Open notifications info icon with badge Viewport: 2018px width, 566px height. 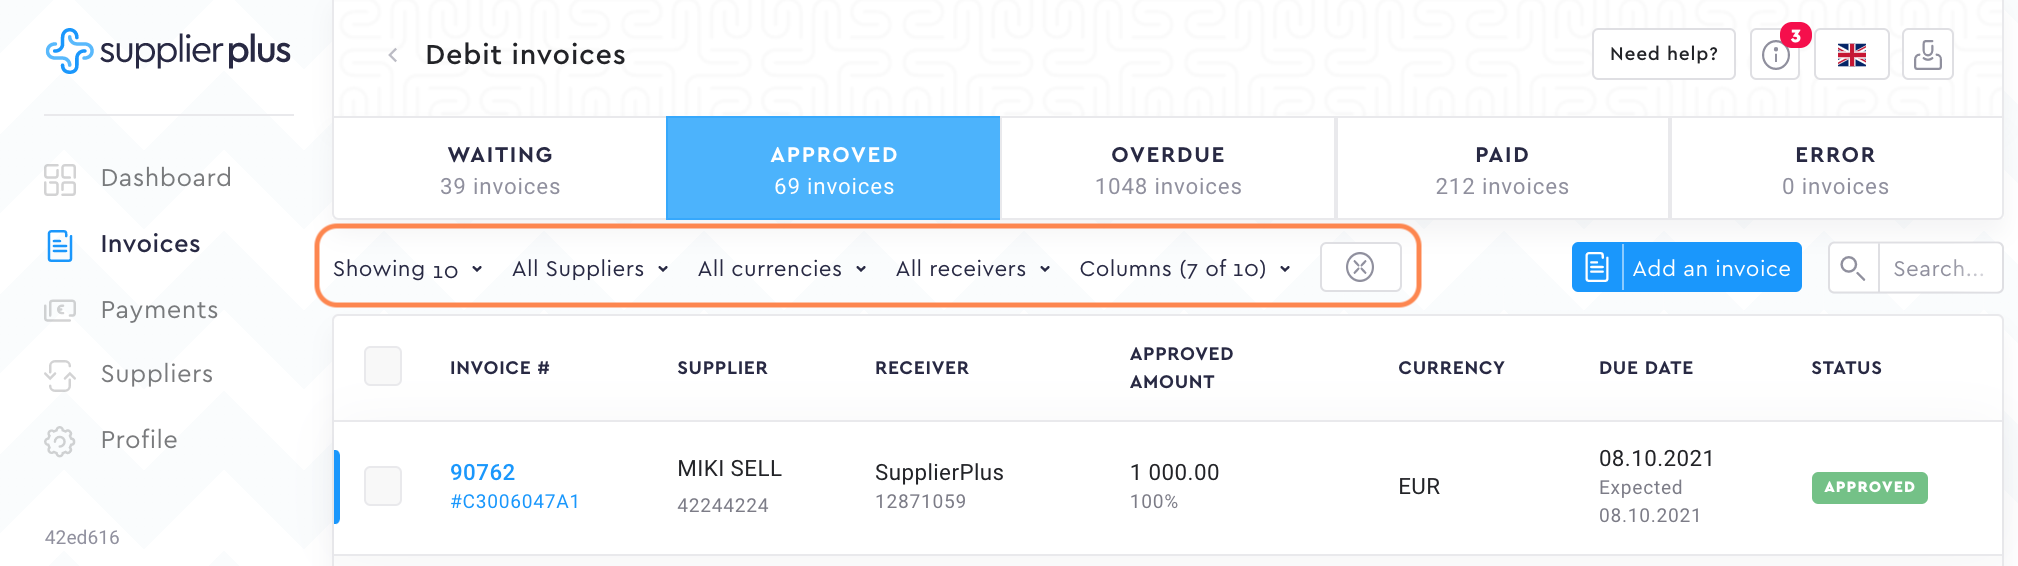(1775, 55)
